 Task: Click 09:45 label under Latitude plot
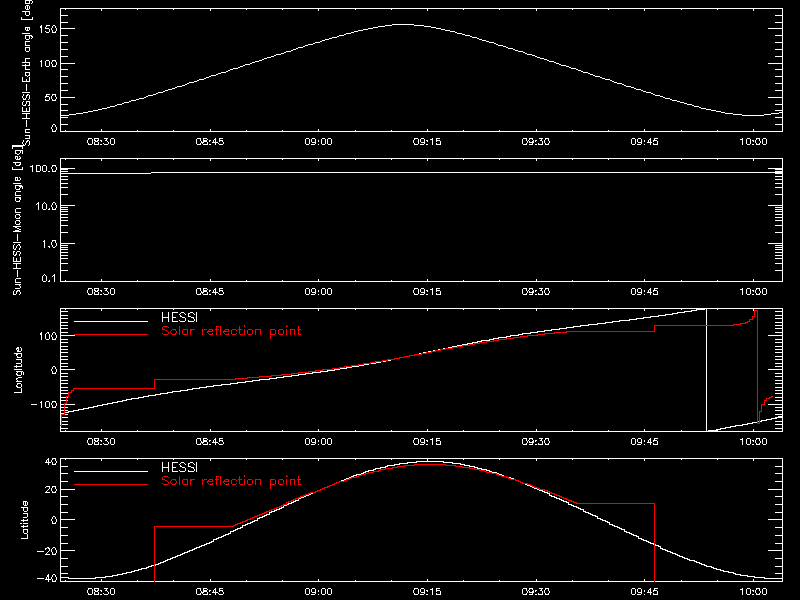tap(644, 591)
